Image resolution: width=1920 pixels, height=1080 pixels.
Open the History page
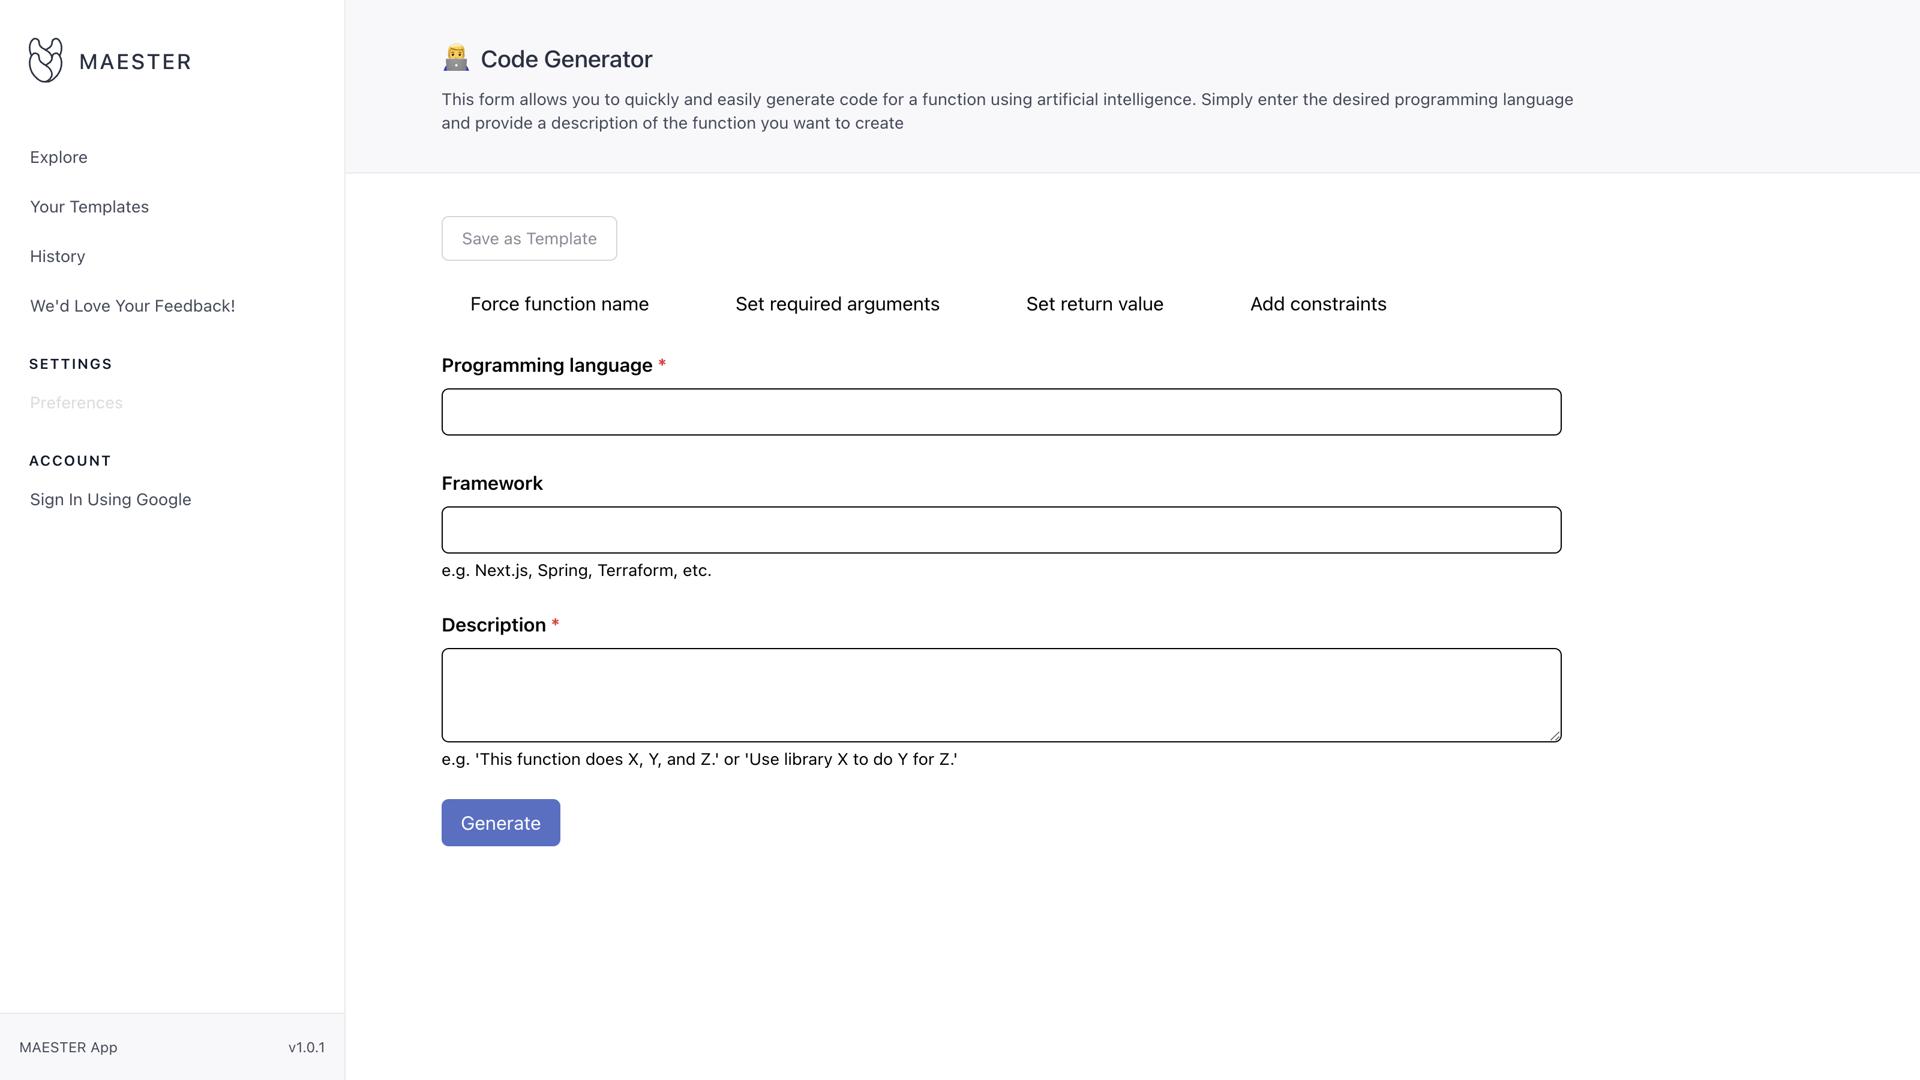tap(58, 257)
